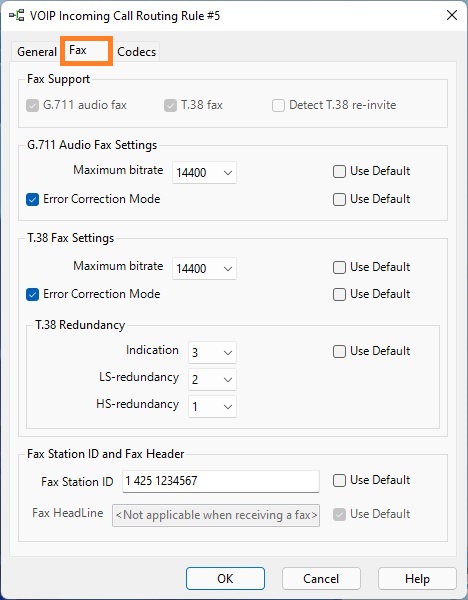Click the Cancel button
Screen dimensions: 468x600
321,579
